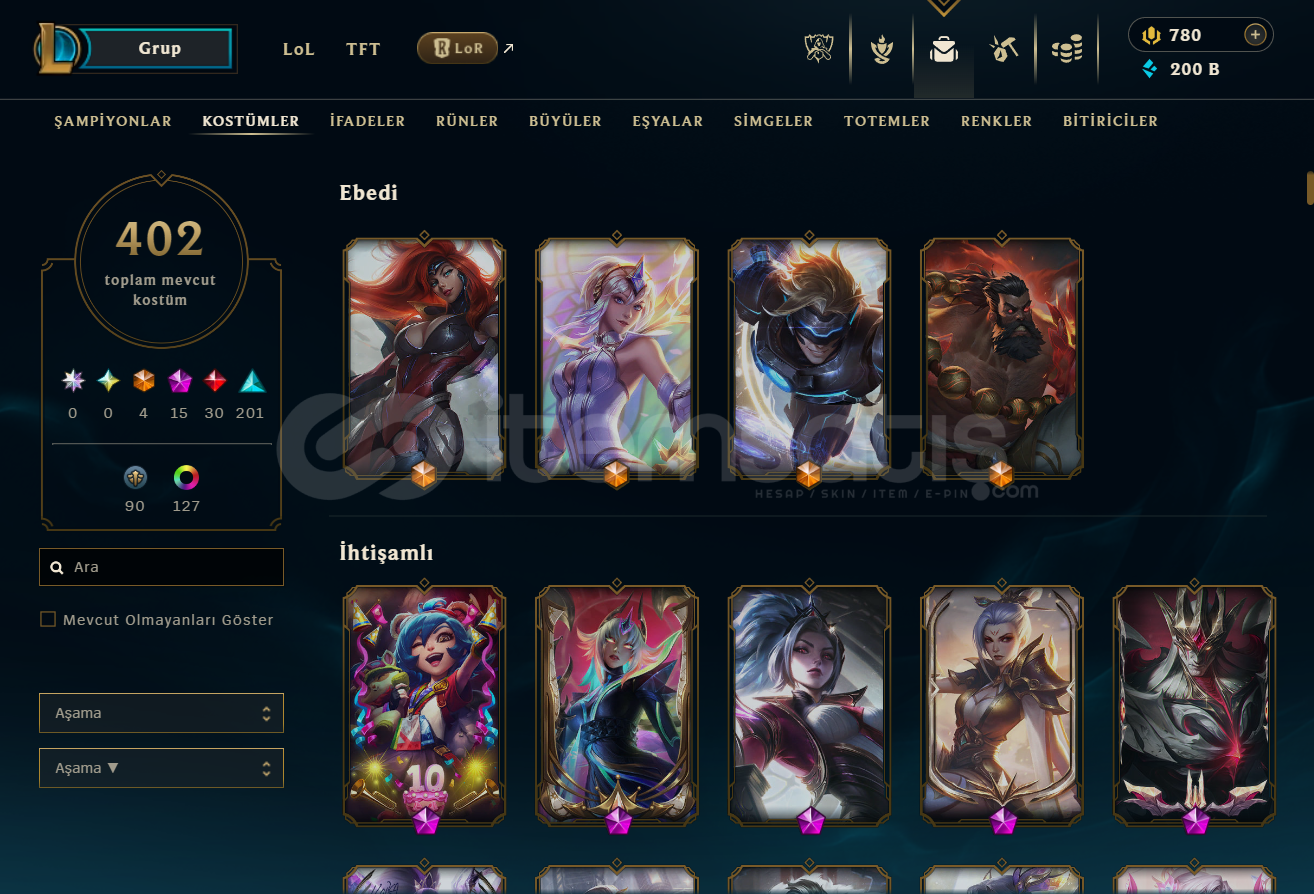Open the Profile laurel icon
Screen dimensions: 1314x894
point(881,49)
